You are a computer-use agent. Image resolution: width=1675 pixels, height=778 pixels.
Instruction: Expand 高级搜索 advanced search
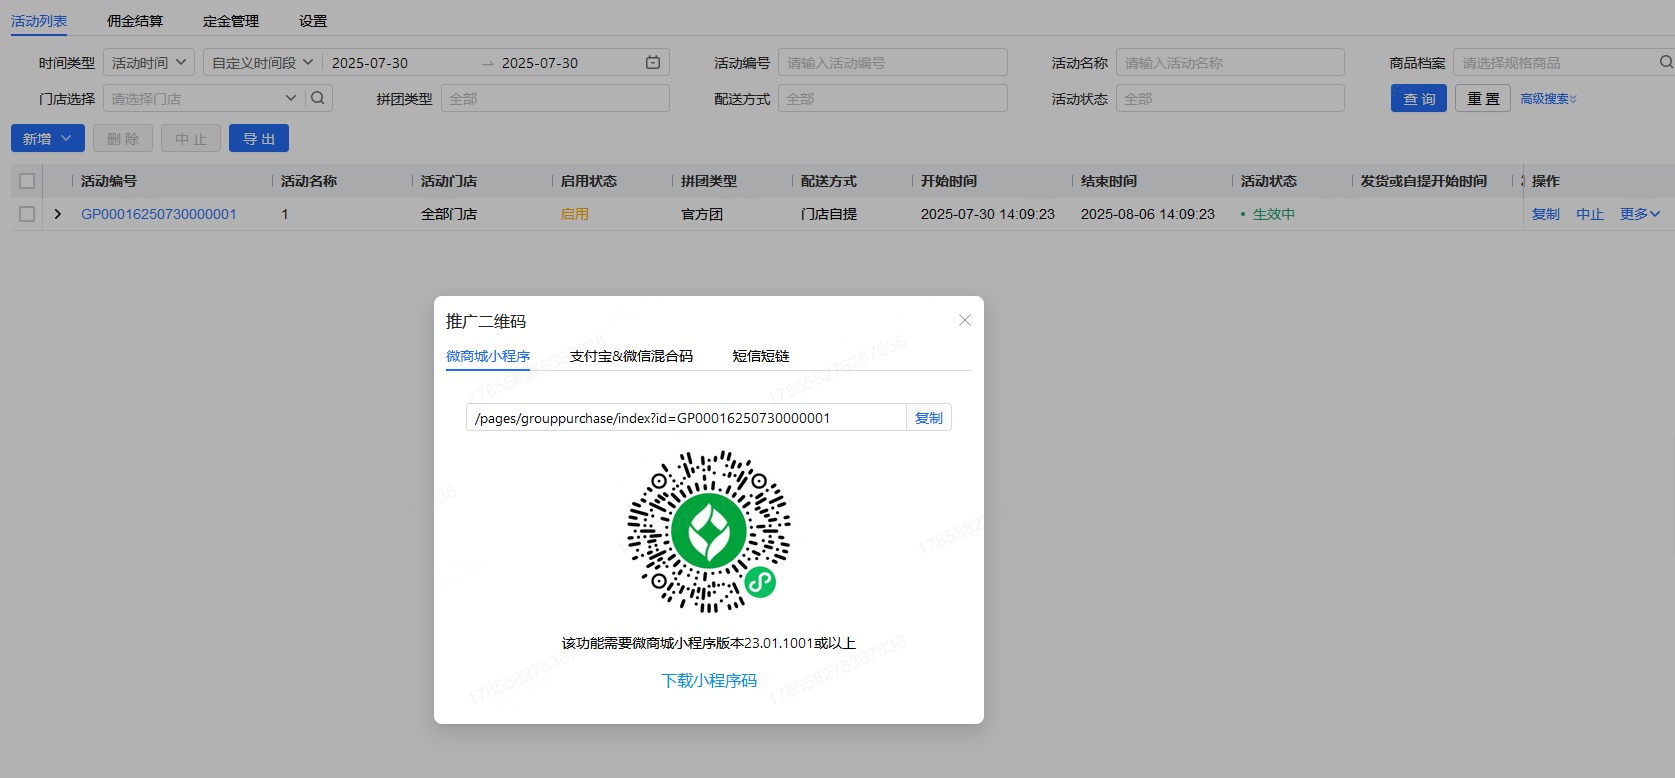[1549, 98]
